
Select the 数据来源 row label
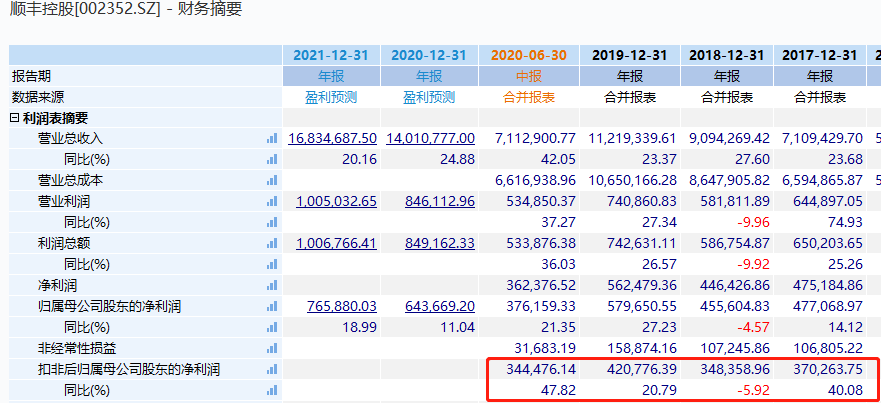click(38, 97)
